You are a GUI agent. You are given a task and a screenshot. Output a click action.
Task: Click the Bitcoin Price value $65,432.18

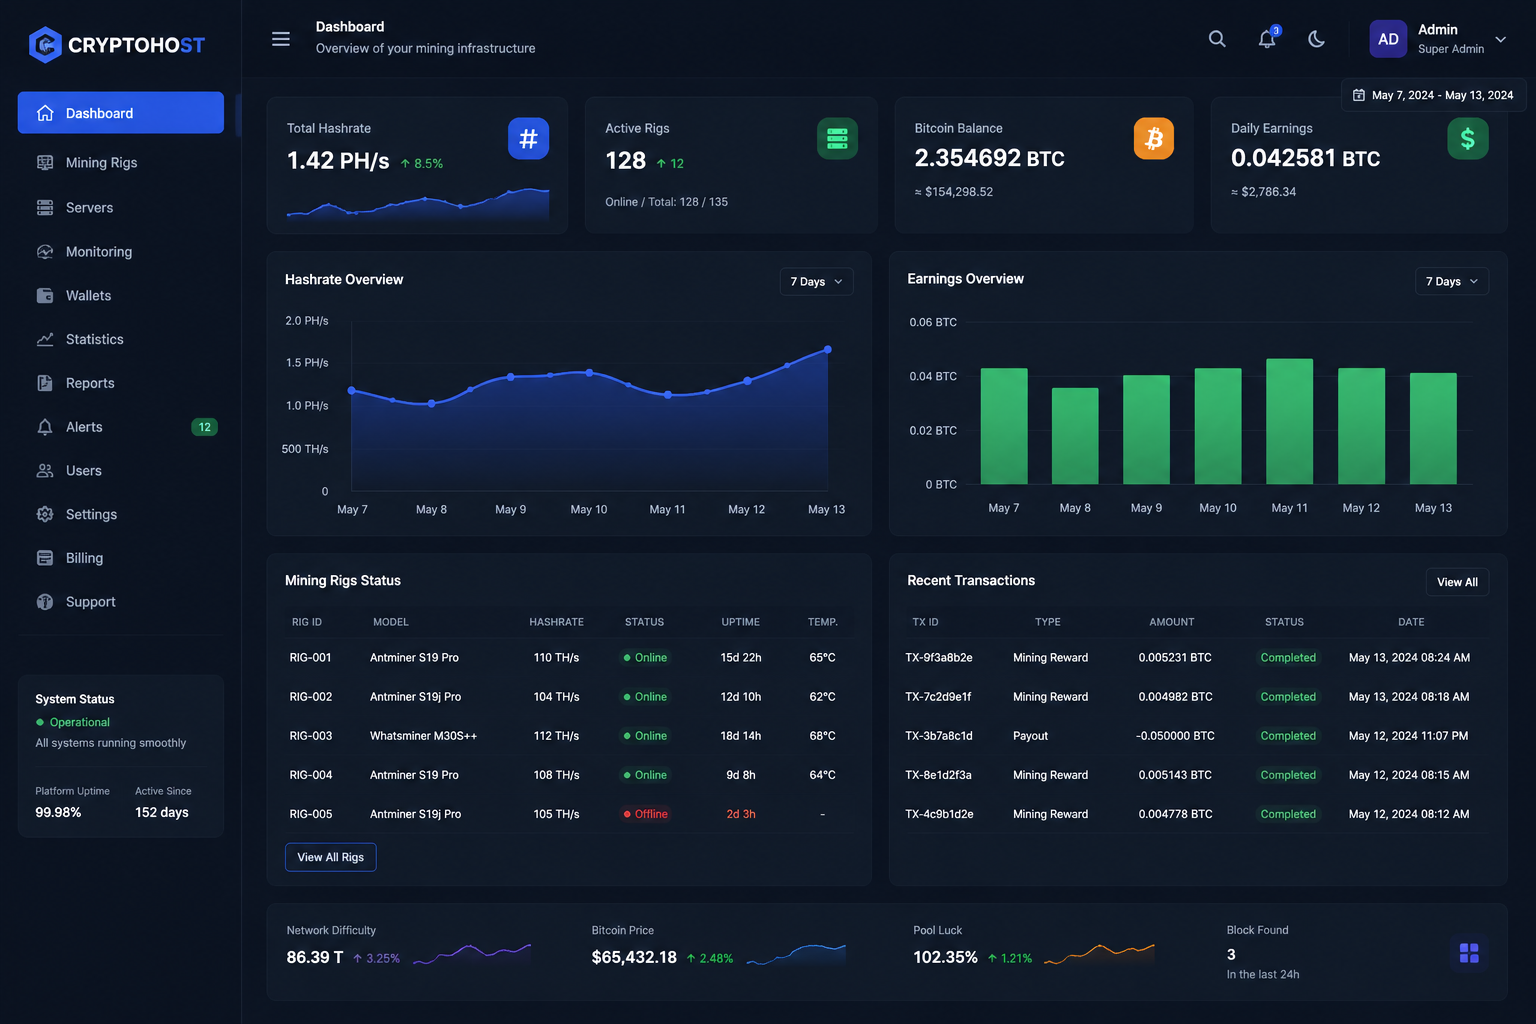tap(634, 957)
